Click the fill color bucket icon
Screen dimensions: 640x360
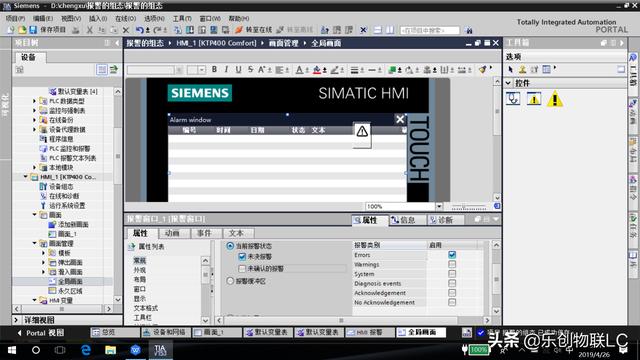317,70
